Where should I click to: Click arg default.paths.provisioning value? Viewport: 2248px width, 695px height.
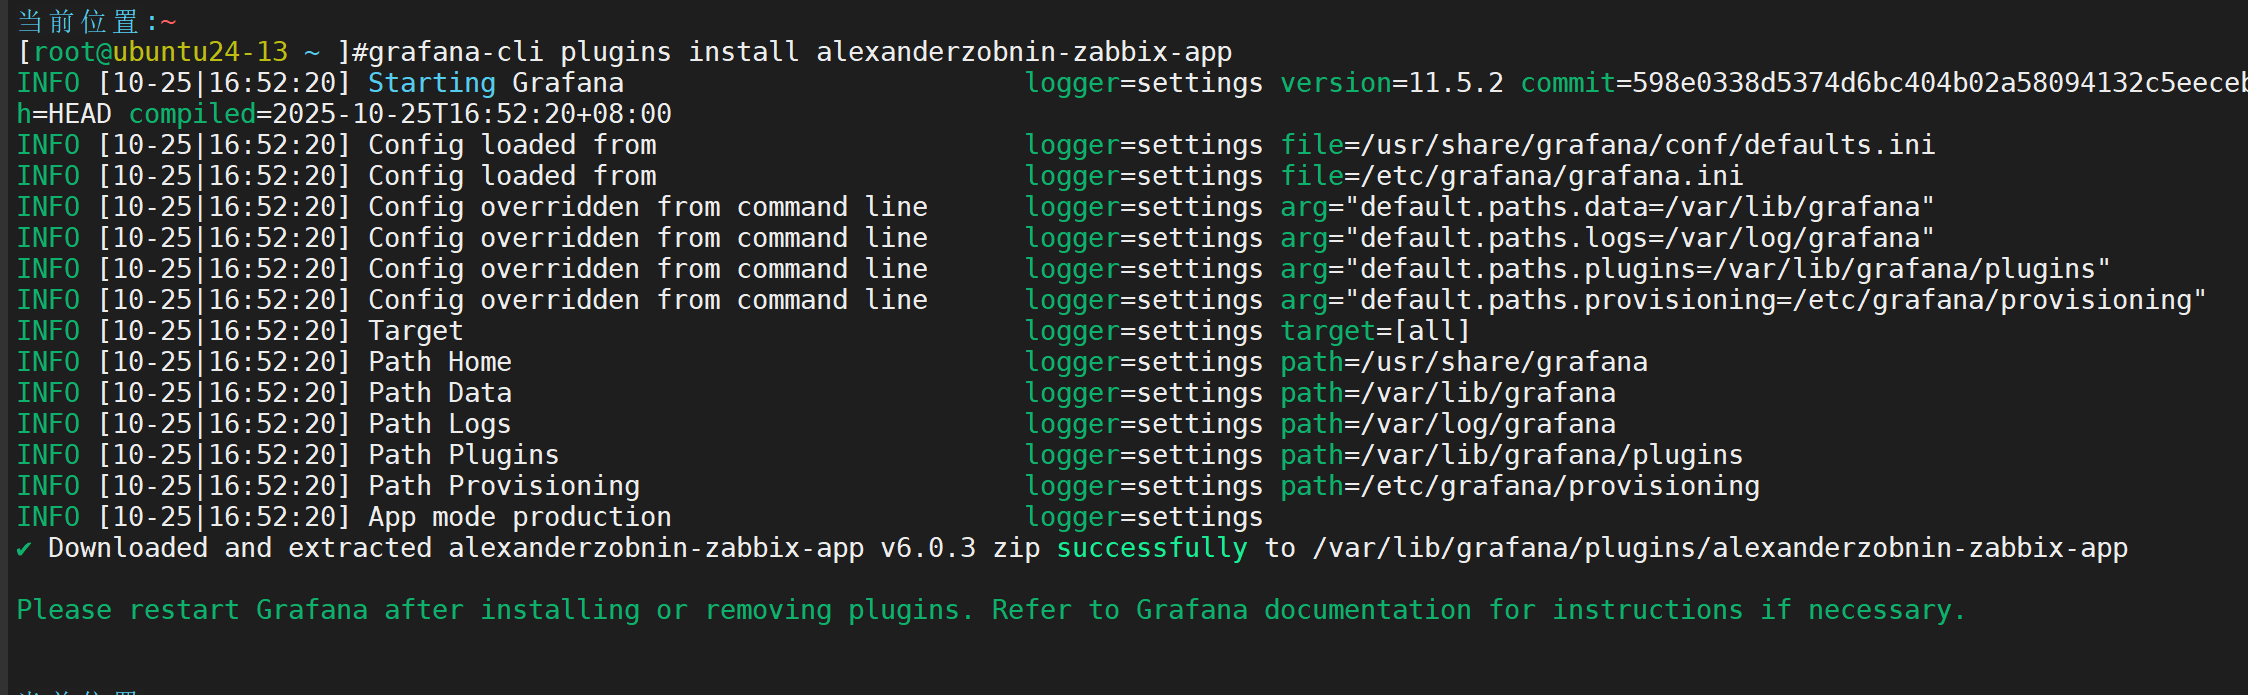1744,300
